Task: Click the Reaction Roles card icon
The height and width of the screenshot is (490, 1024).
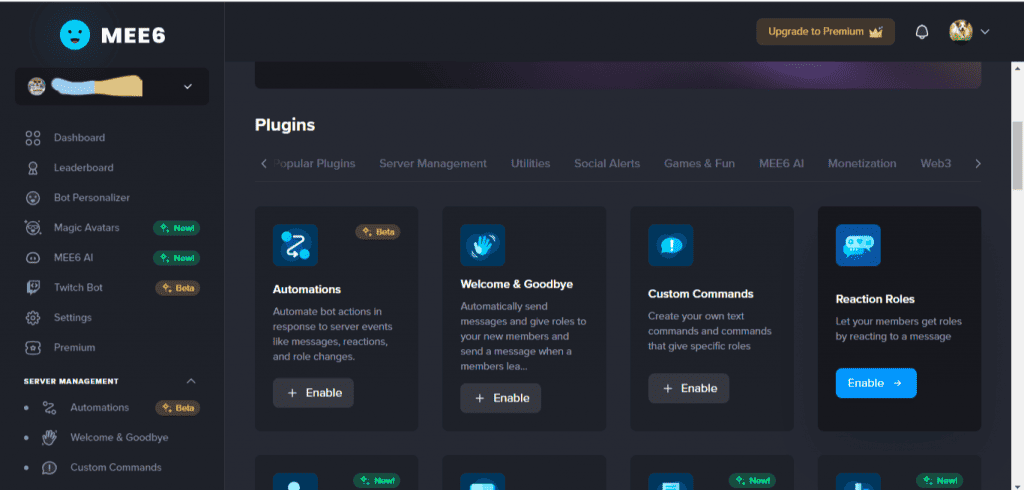Action: pyautogui.click(x=858, y=245)
